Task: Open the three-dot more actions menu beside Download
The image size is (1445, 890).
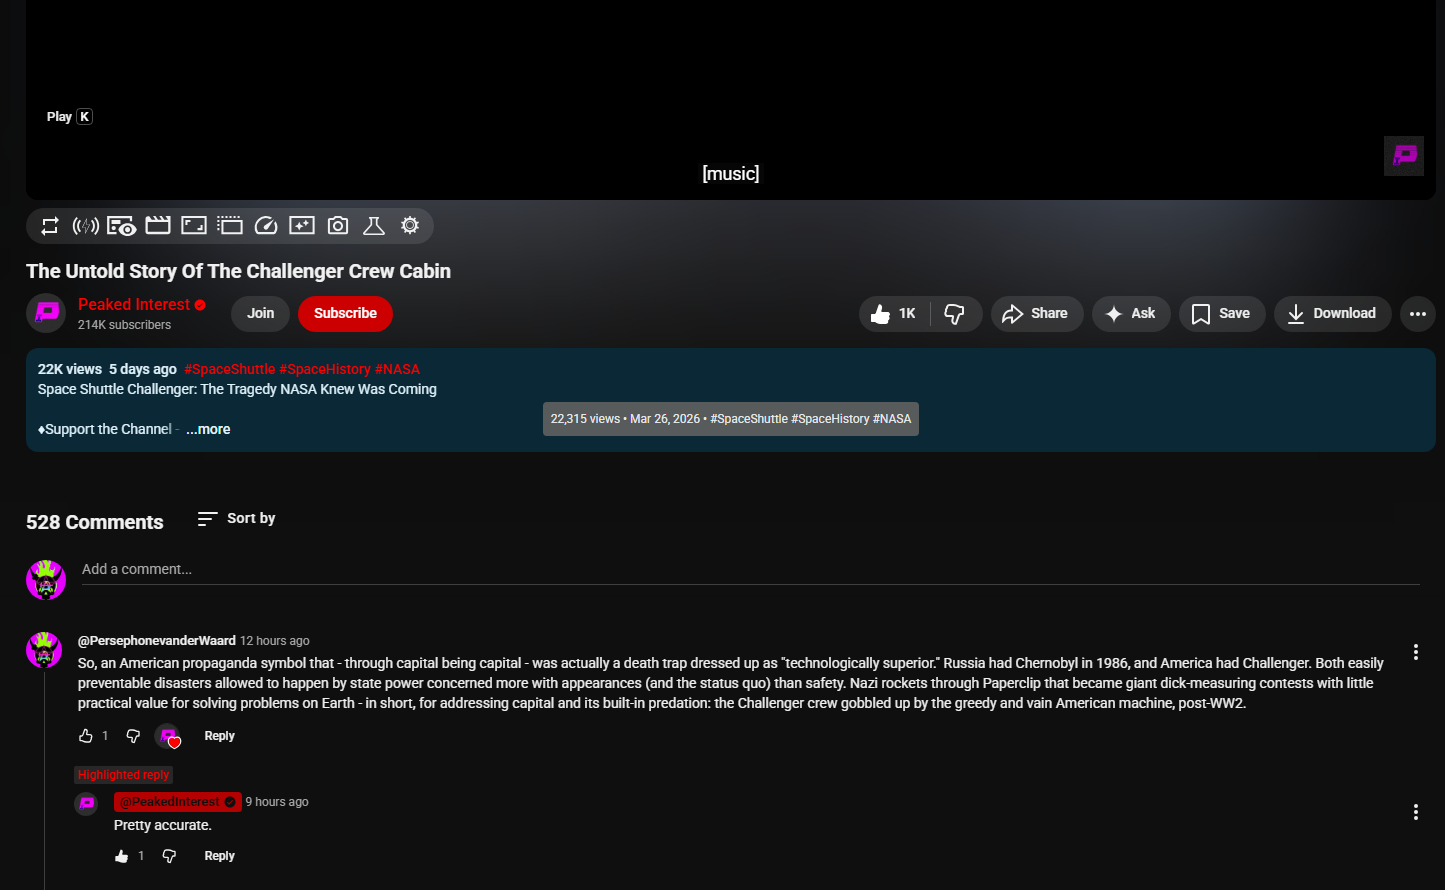Action: (x=1417, y=314)
